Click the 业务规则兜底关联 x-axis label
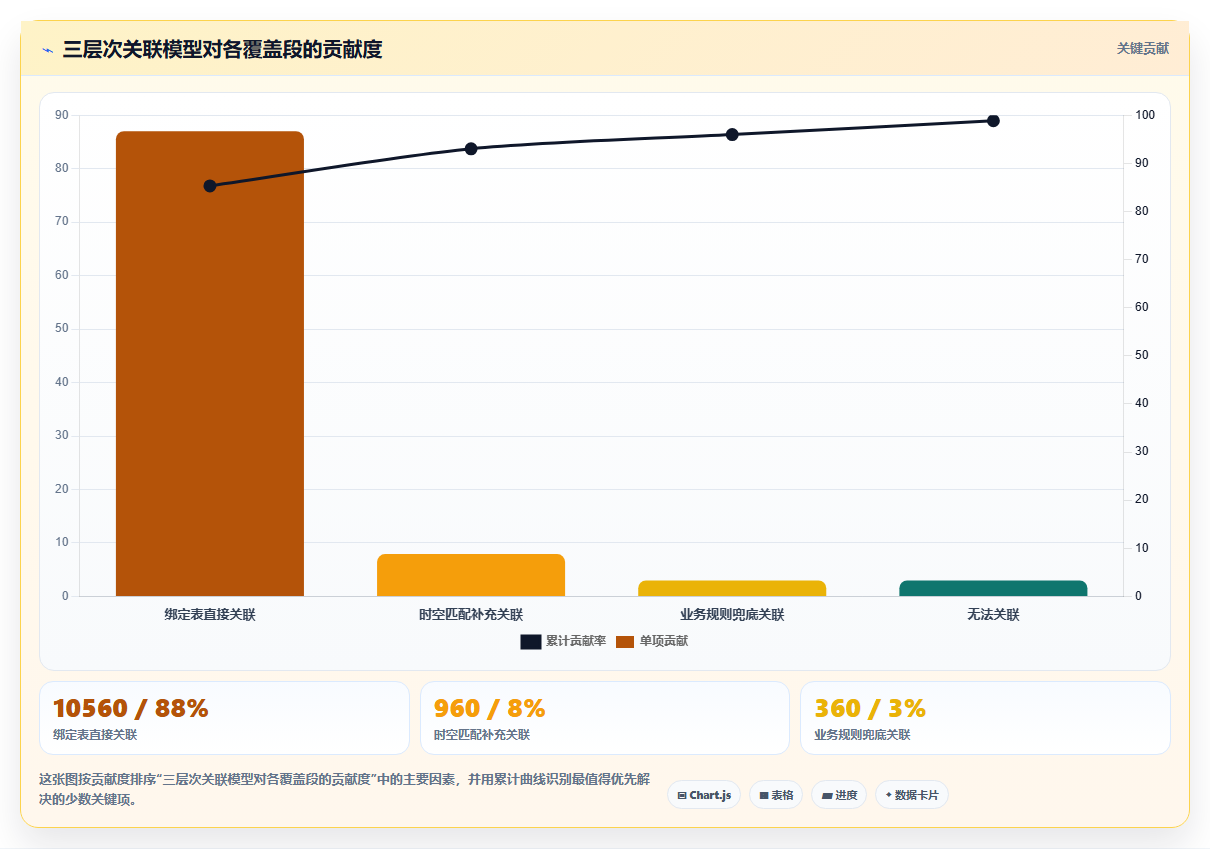Screen dimensions: 1210x849 [732, 615]
